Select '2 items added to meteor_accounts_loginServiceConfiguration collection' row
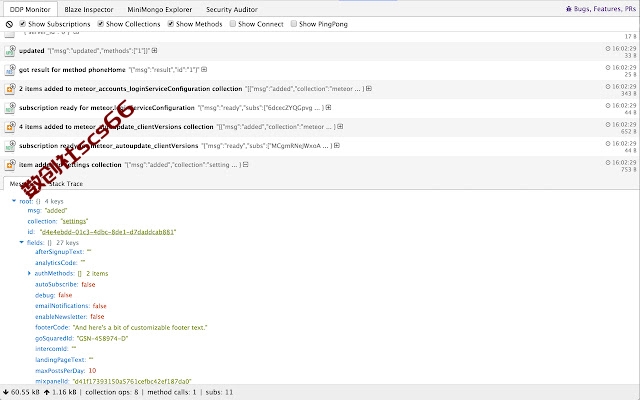Image resolution: width=640 pixels, height=400 pixels. pos(131,89)
